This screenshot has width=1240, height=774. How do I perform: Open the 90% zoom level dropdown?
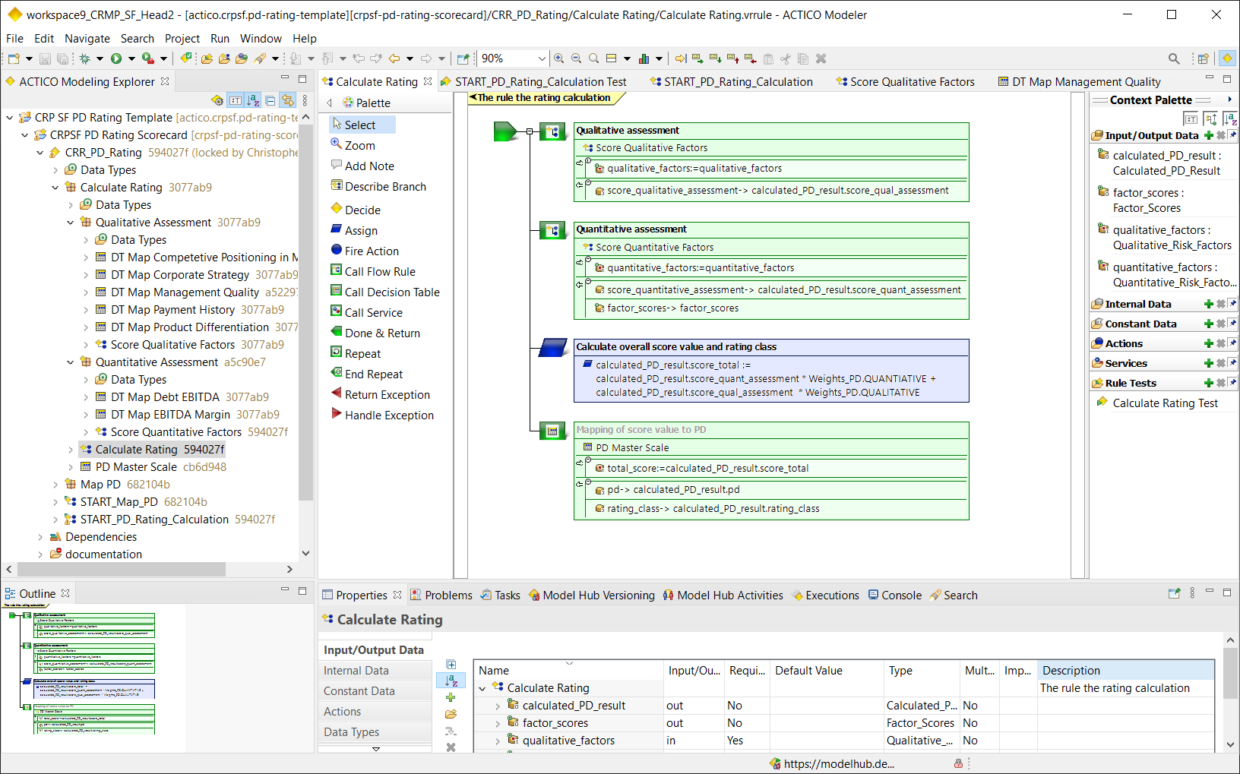coord(542,59)
